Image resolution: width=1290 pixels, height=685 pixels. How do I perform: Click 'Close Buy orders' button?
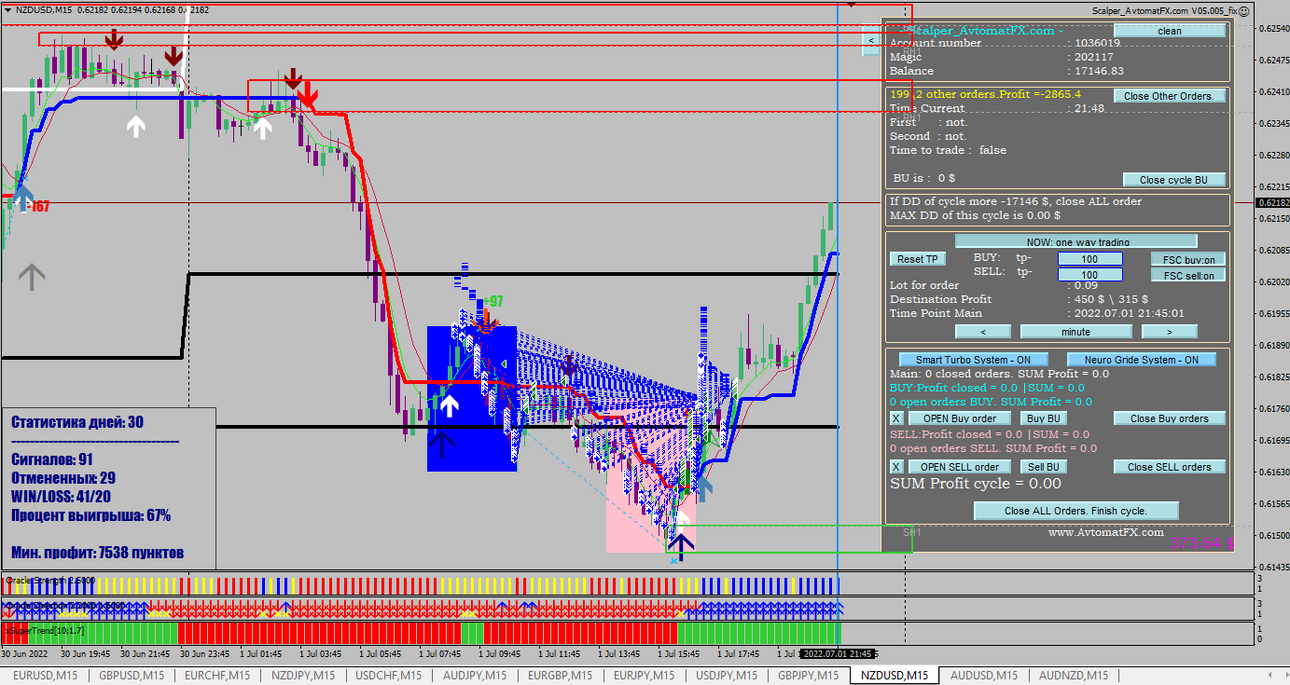[x=1169, y=418]
